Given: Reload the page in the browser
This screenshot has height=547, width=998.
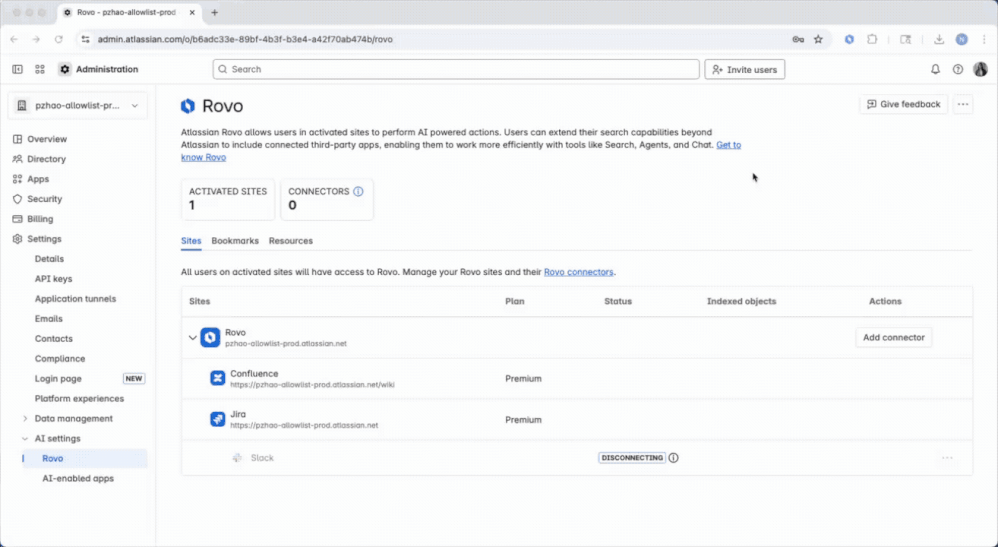Looking at the screenshot, I should tap(59, 39).
